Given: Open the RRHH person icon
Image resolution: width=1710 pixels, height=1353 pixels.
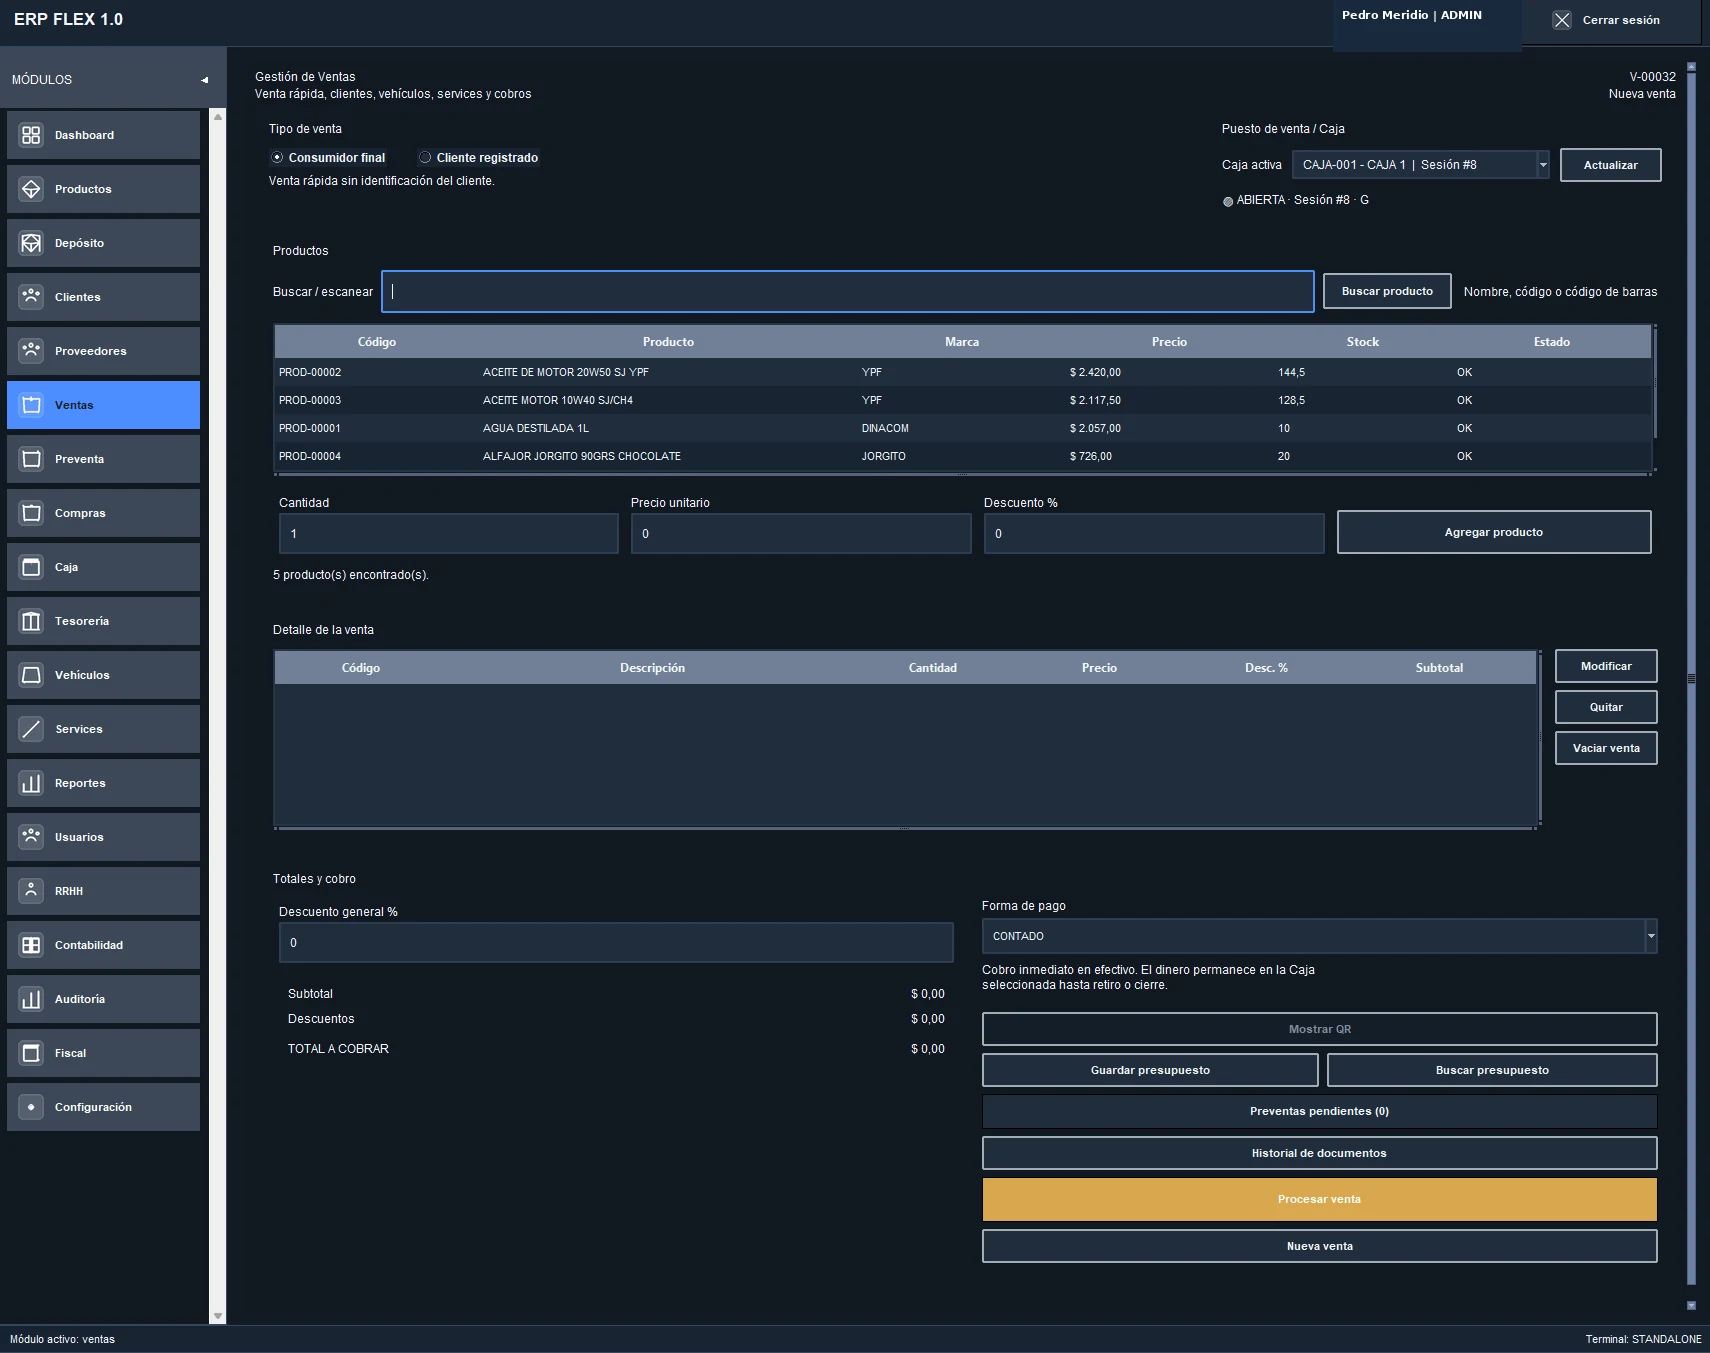Looking at the screenshot, I should coord(31,891).
